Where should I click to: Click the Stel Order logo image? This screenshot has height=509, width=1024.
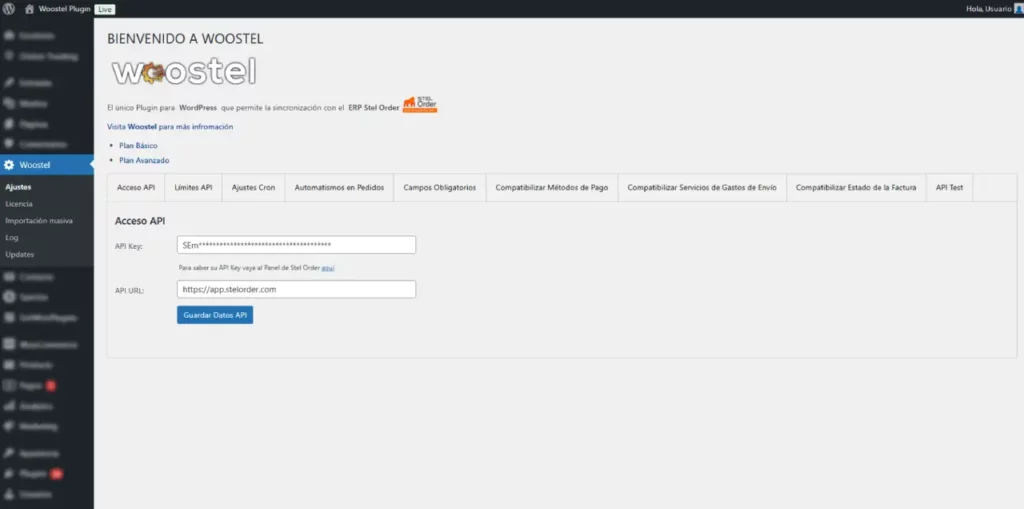coord(420,105)
